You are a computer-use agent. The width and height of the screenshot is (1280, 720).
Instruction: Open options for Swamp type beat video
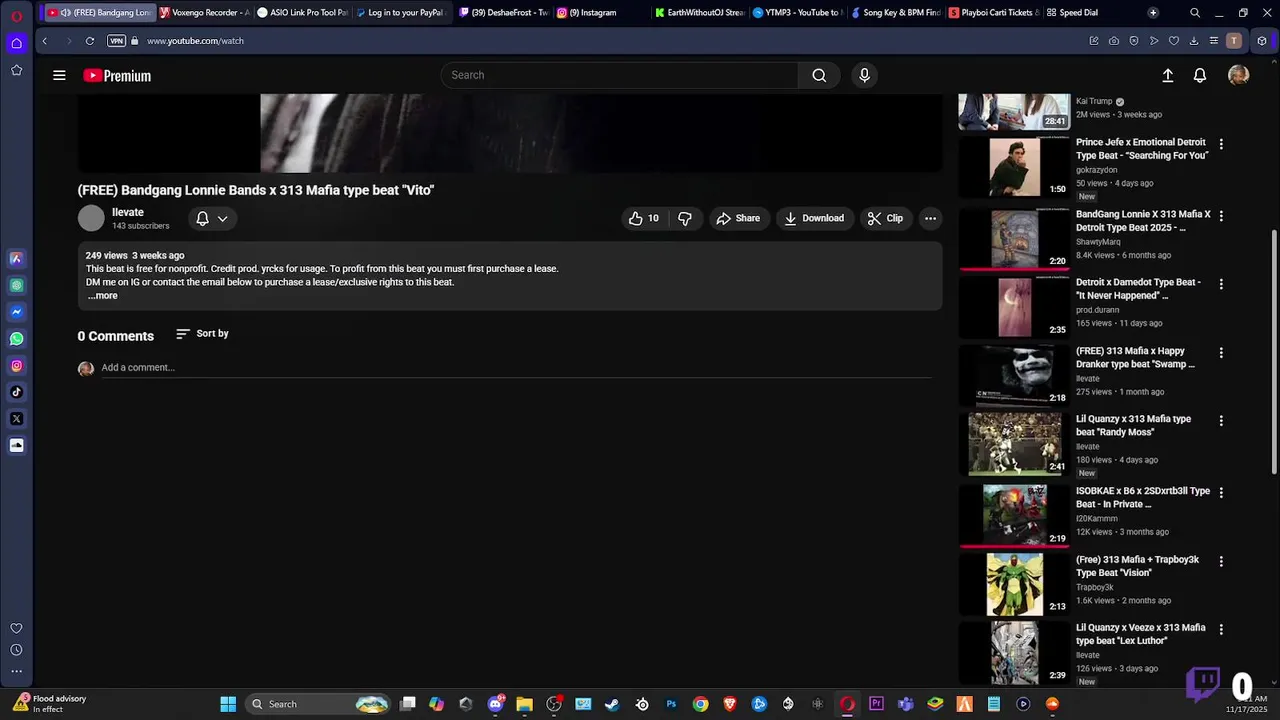pos(1221,353)
